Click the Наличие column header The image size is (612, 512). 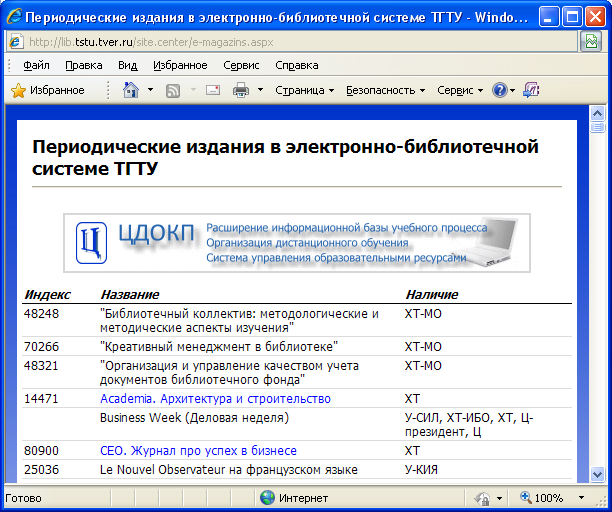click(431, 295)
